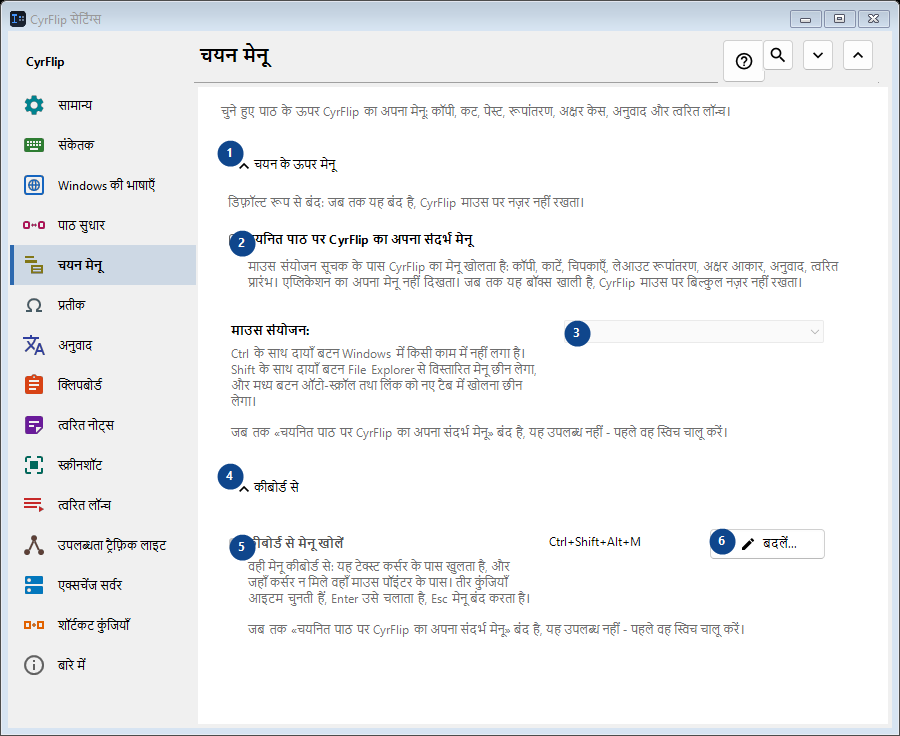Collapse the कीबोर्ड से section
Image resolution: width=900 pixels, height=736 pixels.
(x=244, y=489)
